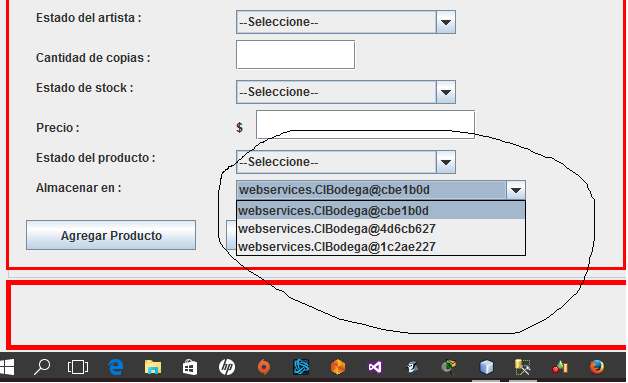Image resolution: width=628 pixels, height=383 pixels.
Task: Open the orange hexagon app on the taskbar
Action: 338,367
